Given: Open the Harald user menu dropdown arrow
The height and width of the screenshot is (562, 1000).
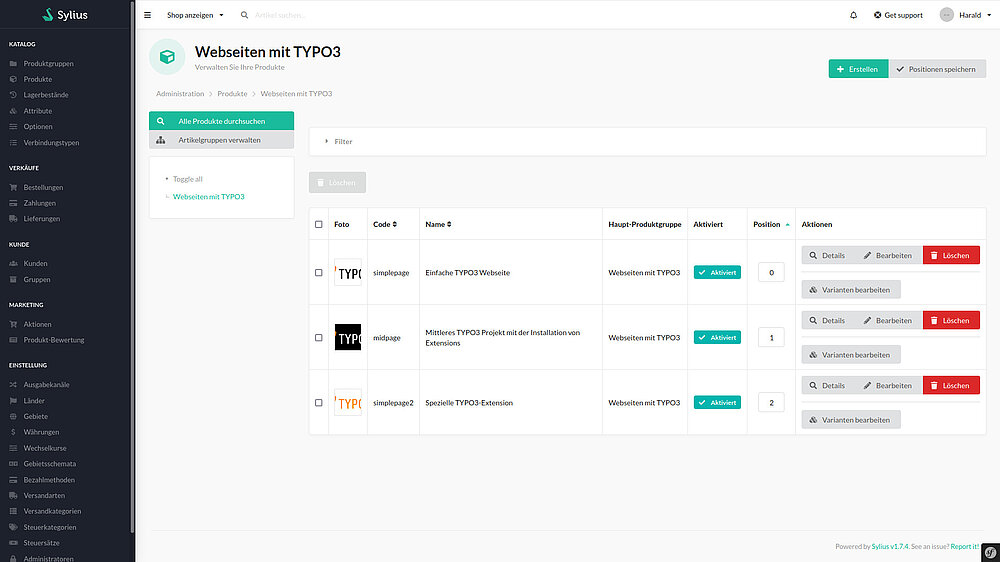Looking at the screenshot, I should (x=989, y=15).
